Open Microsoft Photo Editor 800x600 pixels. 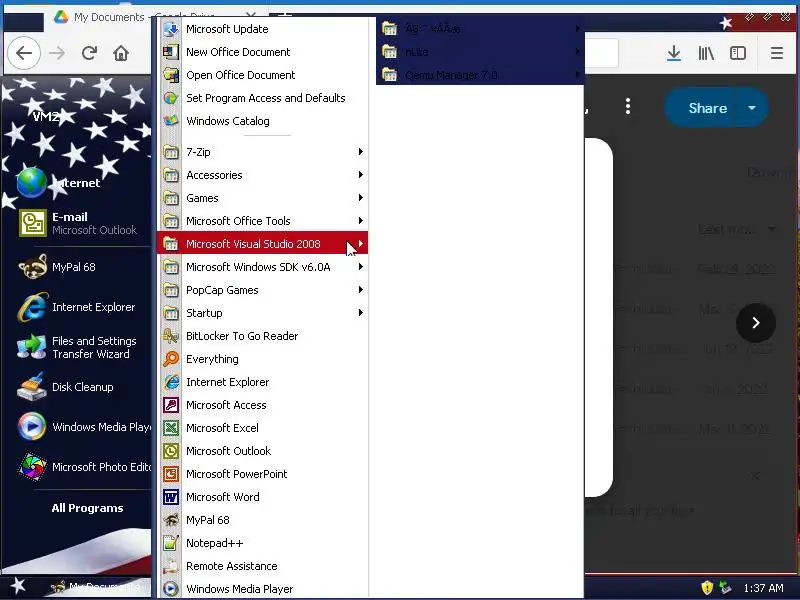[82, 467]
